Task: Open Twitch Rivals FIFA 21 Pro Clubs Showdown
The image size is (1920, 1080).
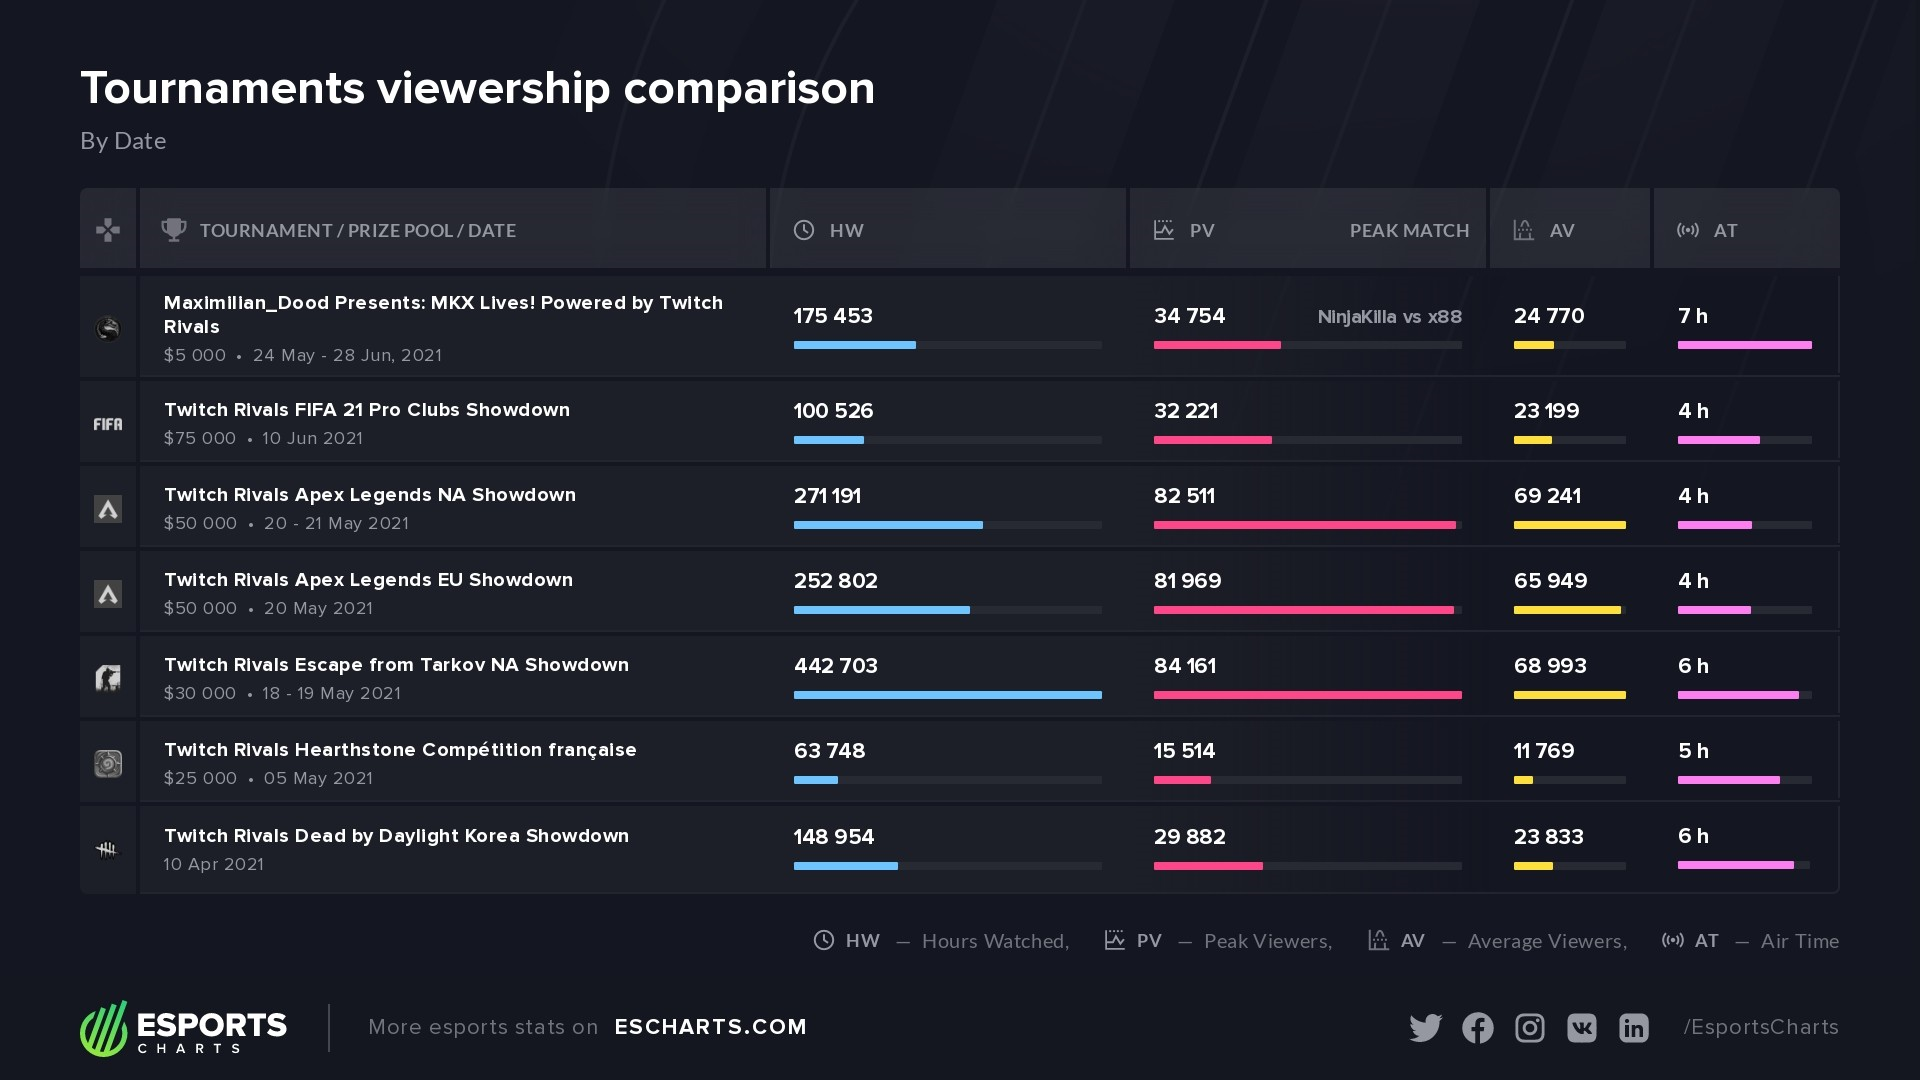Action: pyautogui.click(x=366, y=410)
